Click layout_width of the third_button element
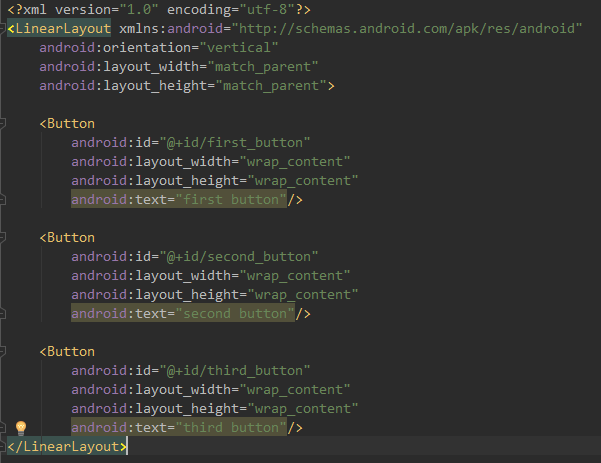 click(211, 389)
